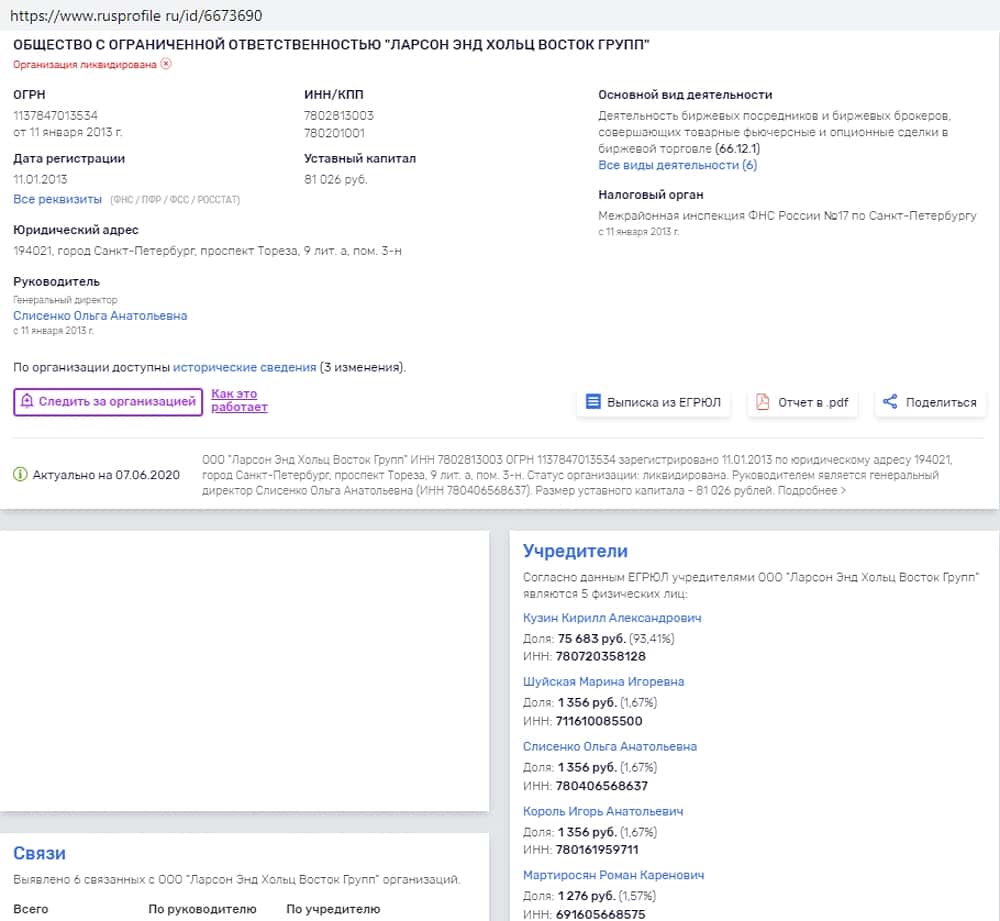Open Все реквизиты link

(57, 200)
